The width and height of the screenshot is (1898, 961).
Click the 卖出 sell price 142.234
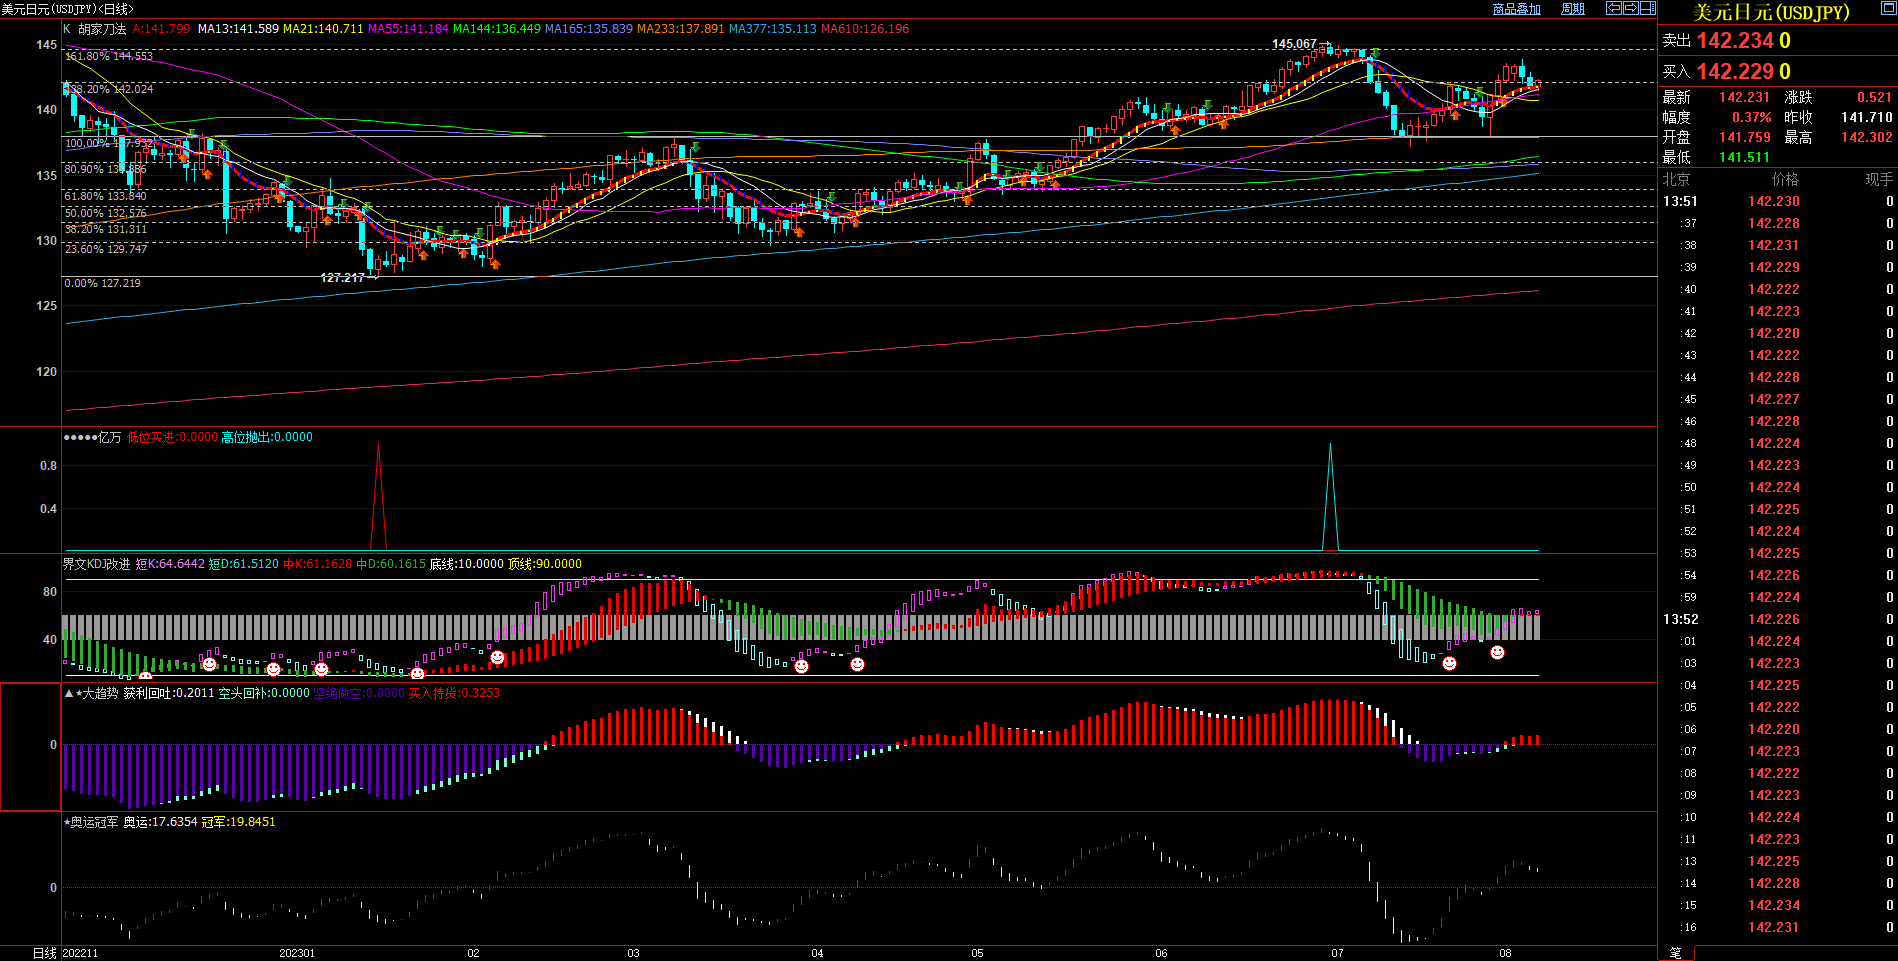tap(1733, 41)
